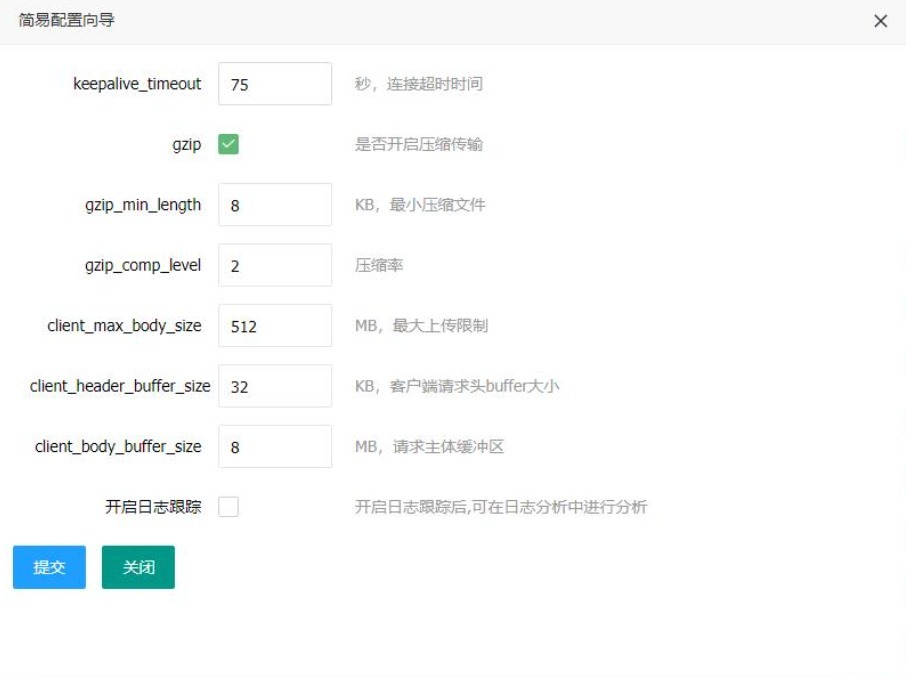Click the 是否开启压缩传输 description text
The width and height of the screenshot is (906, 678).
419,145
